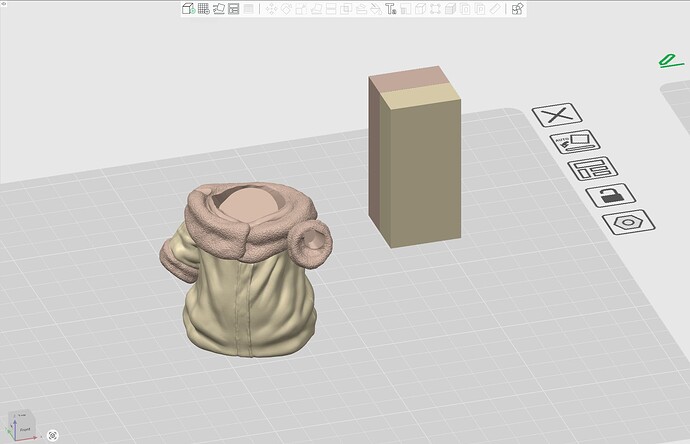
Task: Click the Front face of the view cube
Action: pos(25,429)
